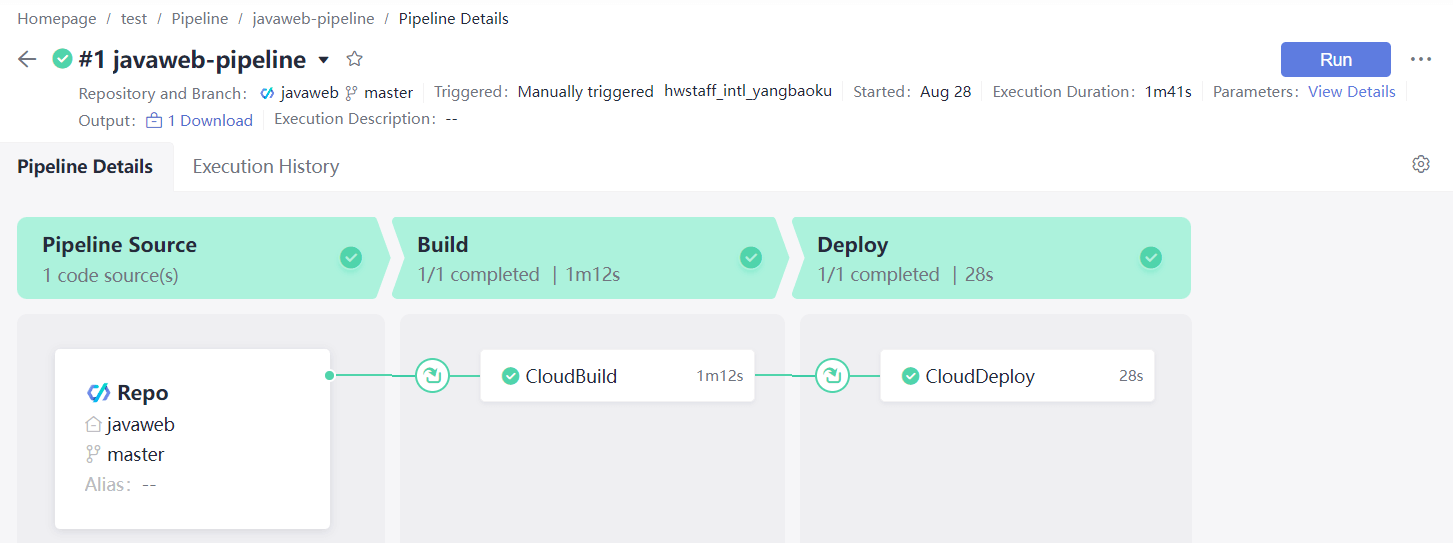Screen dimensions: 1453x543
Task: Open pipeline settings gear icon
Action: tap(1420, 165)
